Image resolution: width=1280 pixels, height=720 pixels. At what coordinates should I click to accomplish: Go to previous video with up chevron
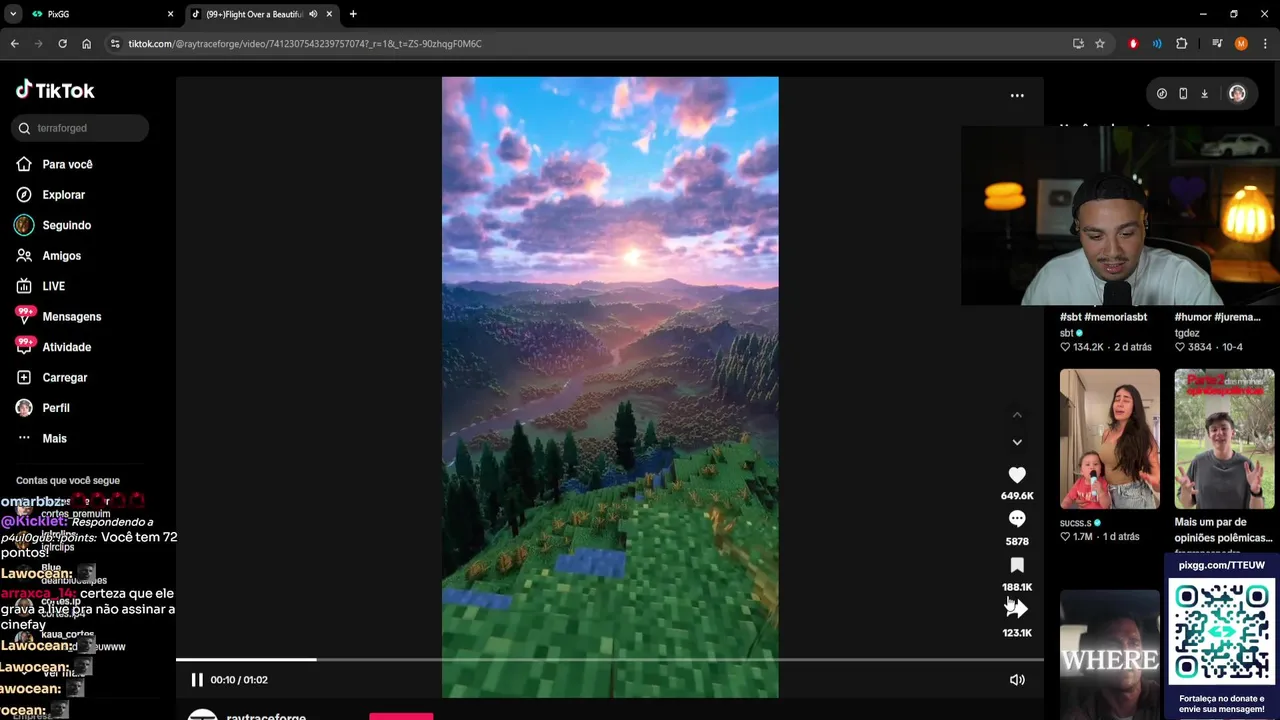[x=1017, y=415]
